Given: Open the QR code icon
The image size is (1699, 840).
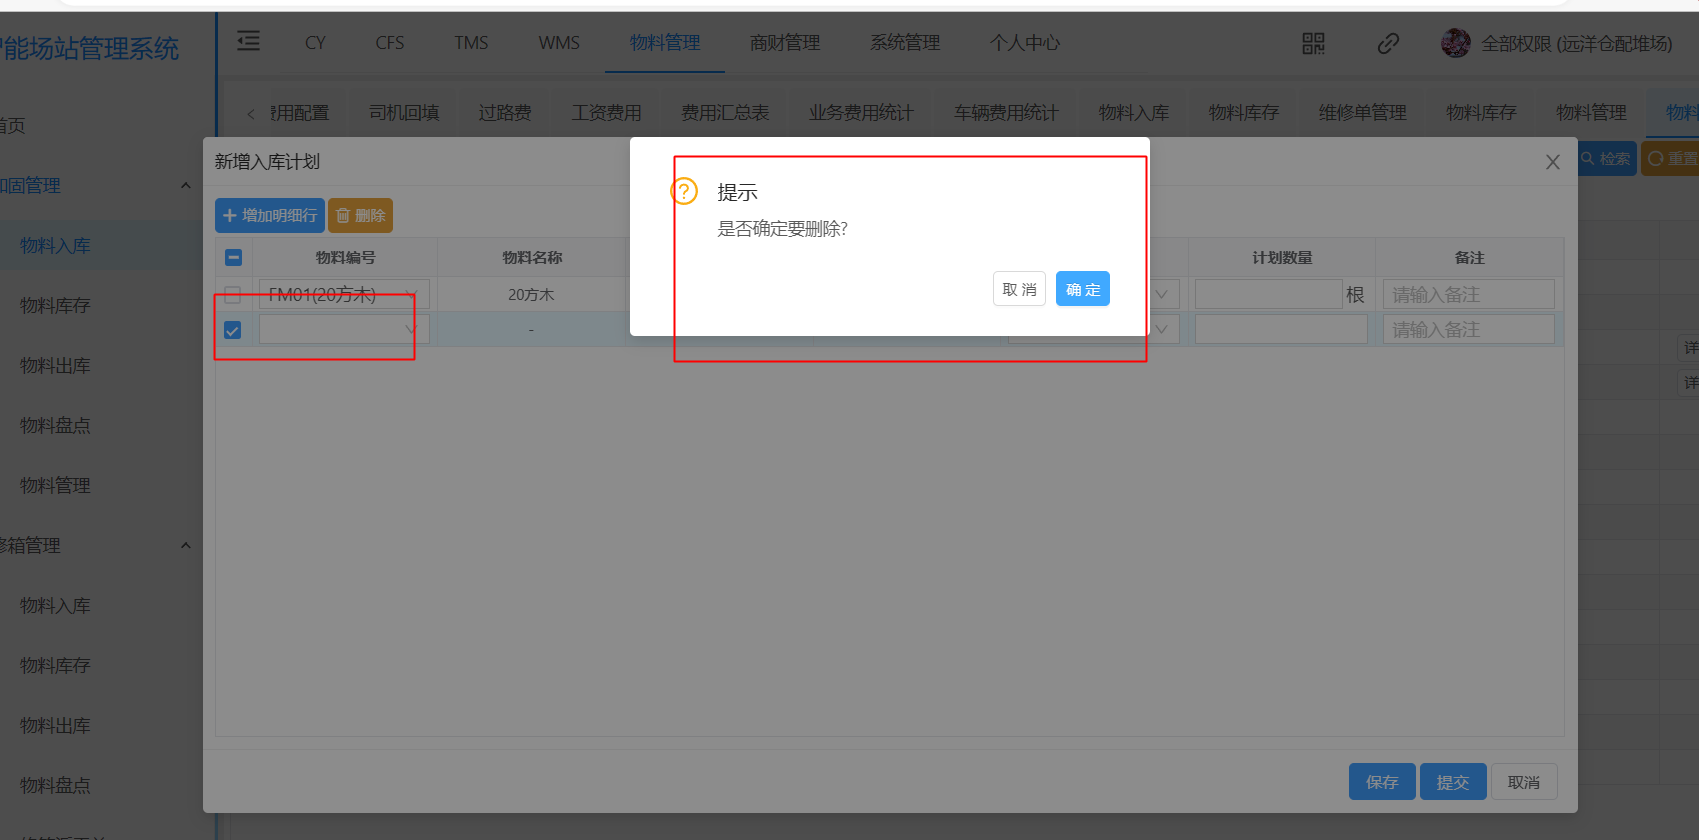Looking at the screenshot, I should coord(1313,43).
